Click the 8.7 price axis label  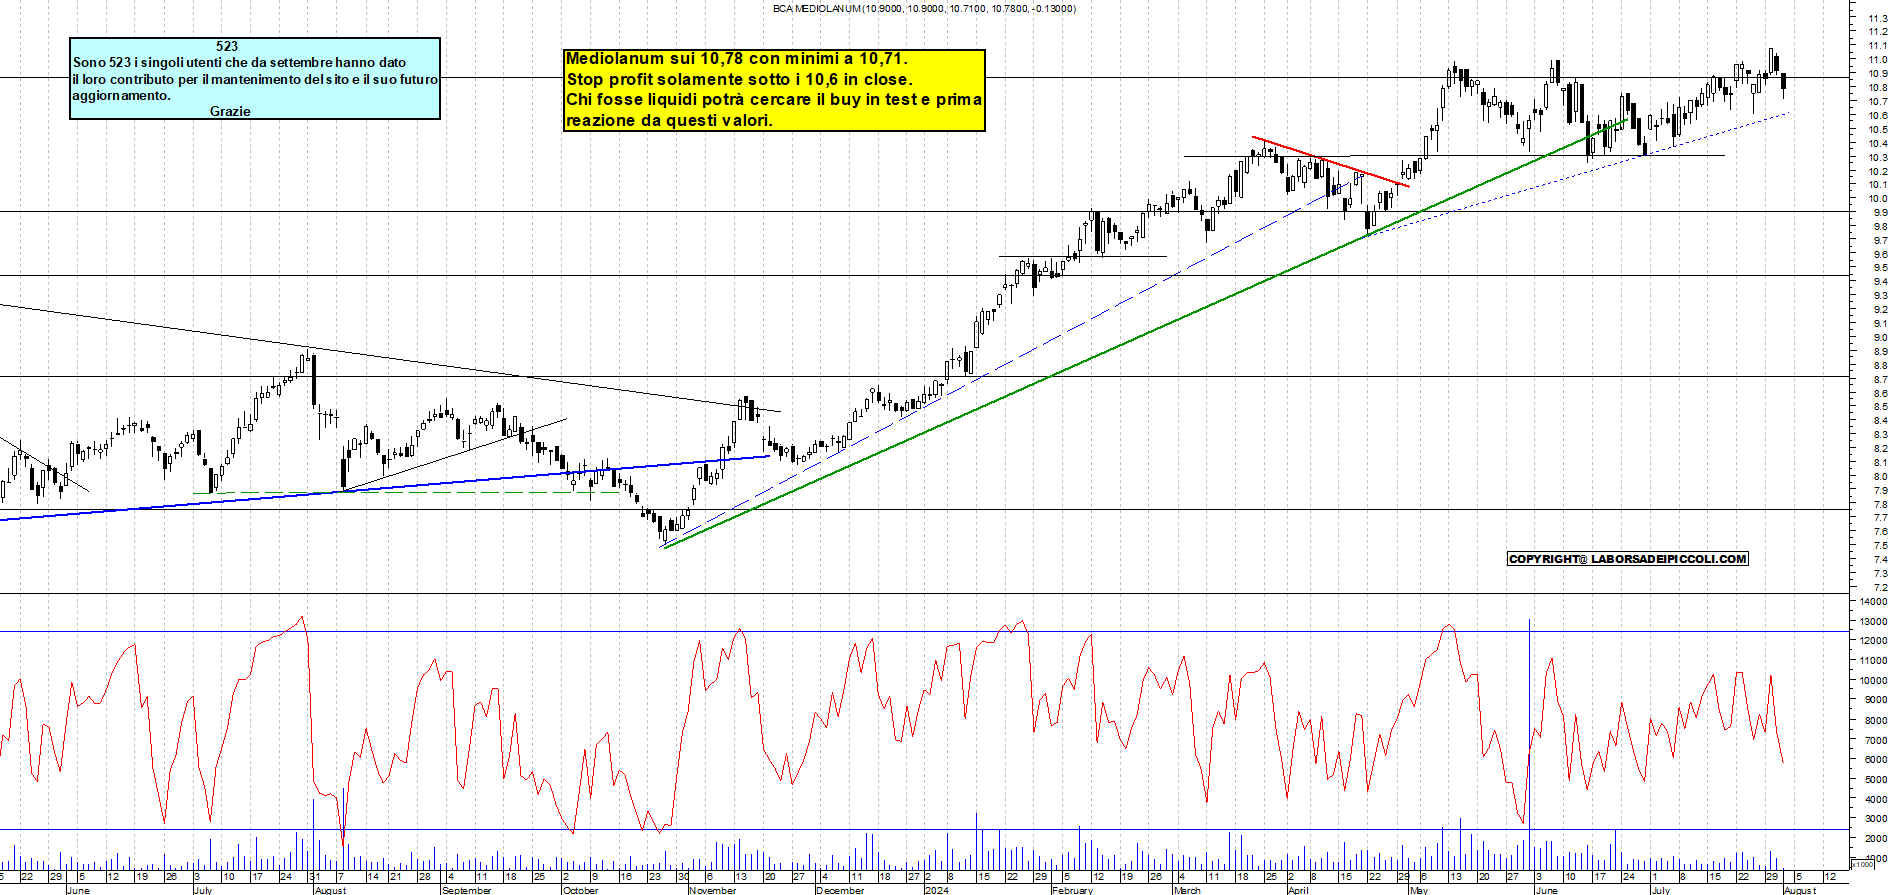1880,380
